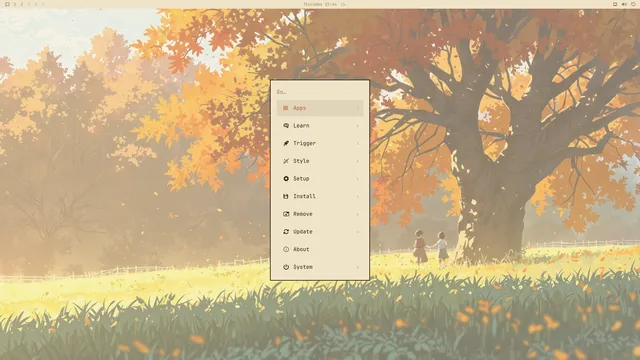
Task: Switch to workspace 4 in top bar
Action: (36, 4)
